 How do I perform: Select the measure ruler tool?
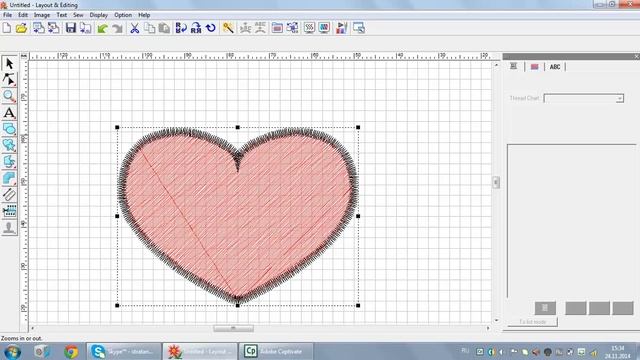[9, 194]
